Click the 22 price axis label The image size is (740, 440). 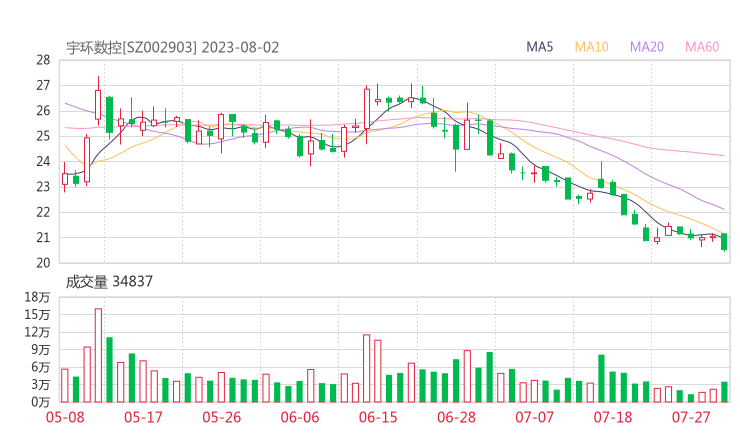pyautogui.click(x=43, y=212)
